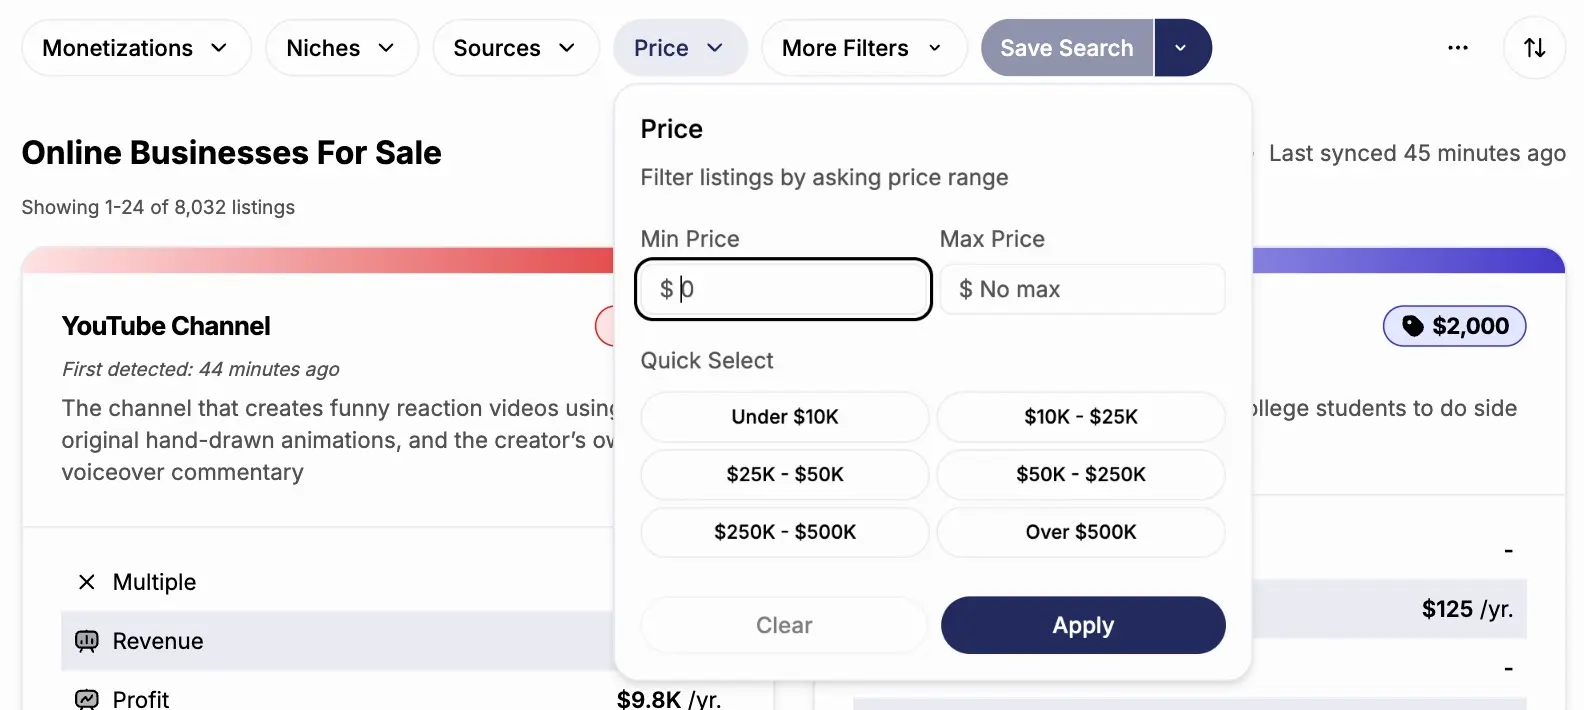Expand the Sources filter dropdown
Viewport: 1584px width, 710px height.
pyautogui.click(x=515, y=48)
